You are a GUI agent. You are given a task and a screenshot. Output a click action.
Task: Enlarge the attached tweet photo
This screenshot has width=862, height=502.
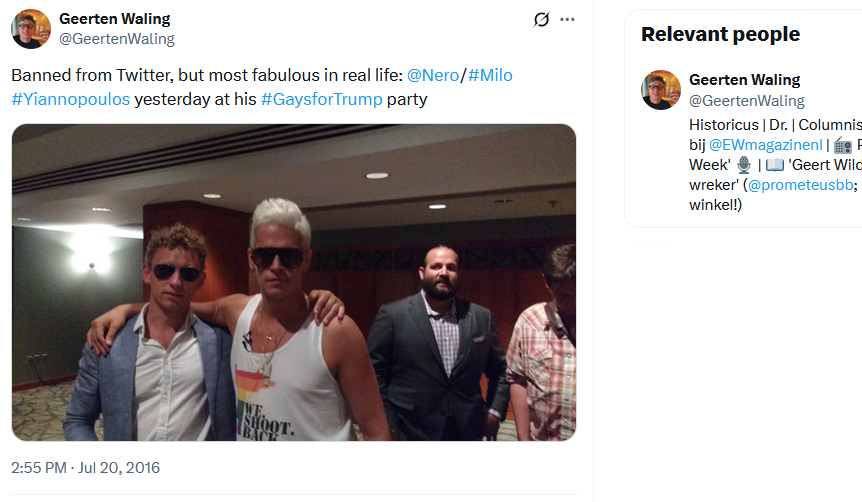click(x=294, y=282)
